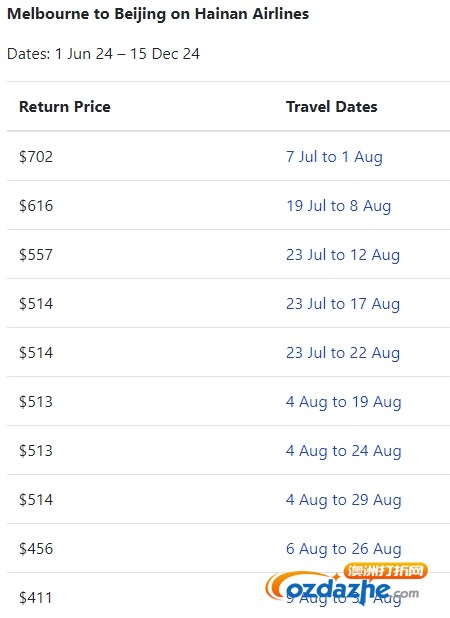Image resolution: width=450 pixels, height=618 pixels.
Task: Select the 6 Aug to 26 Aug link
Action: click(344, 549)
